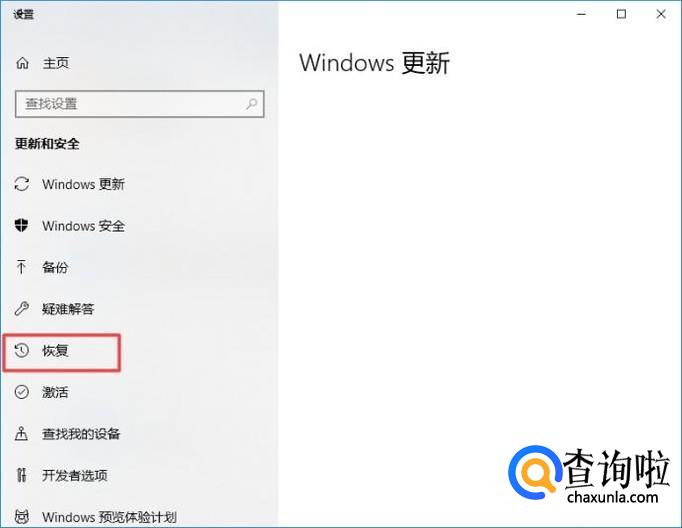
Task: Click the Activation checkmark circle icon
Action: click(x=21, y=392)
